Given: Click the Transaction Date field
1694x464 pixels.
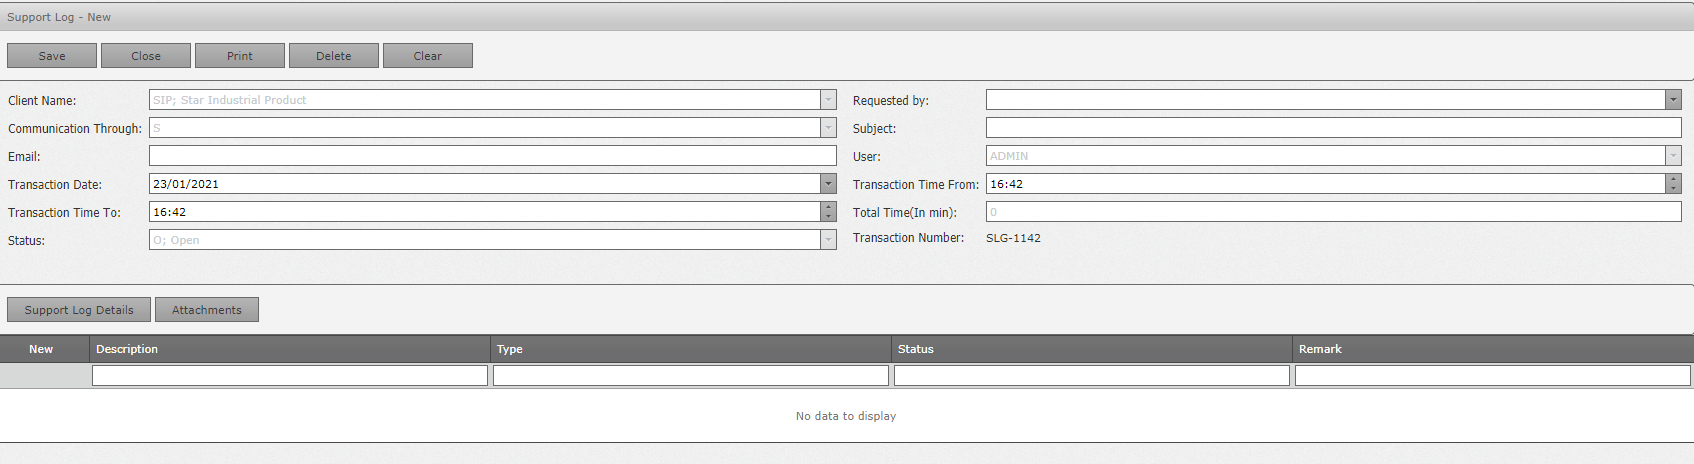Looking at the screenshot, I should tap(485, 184).
